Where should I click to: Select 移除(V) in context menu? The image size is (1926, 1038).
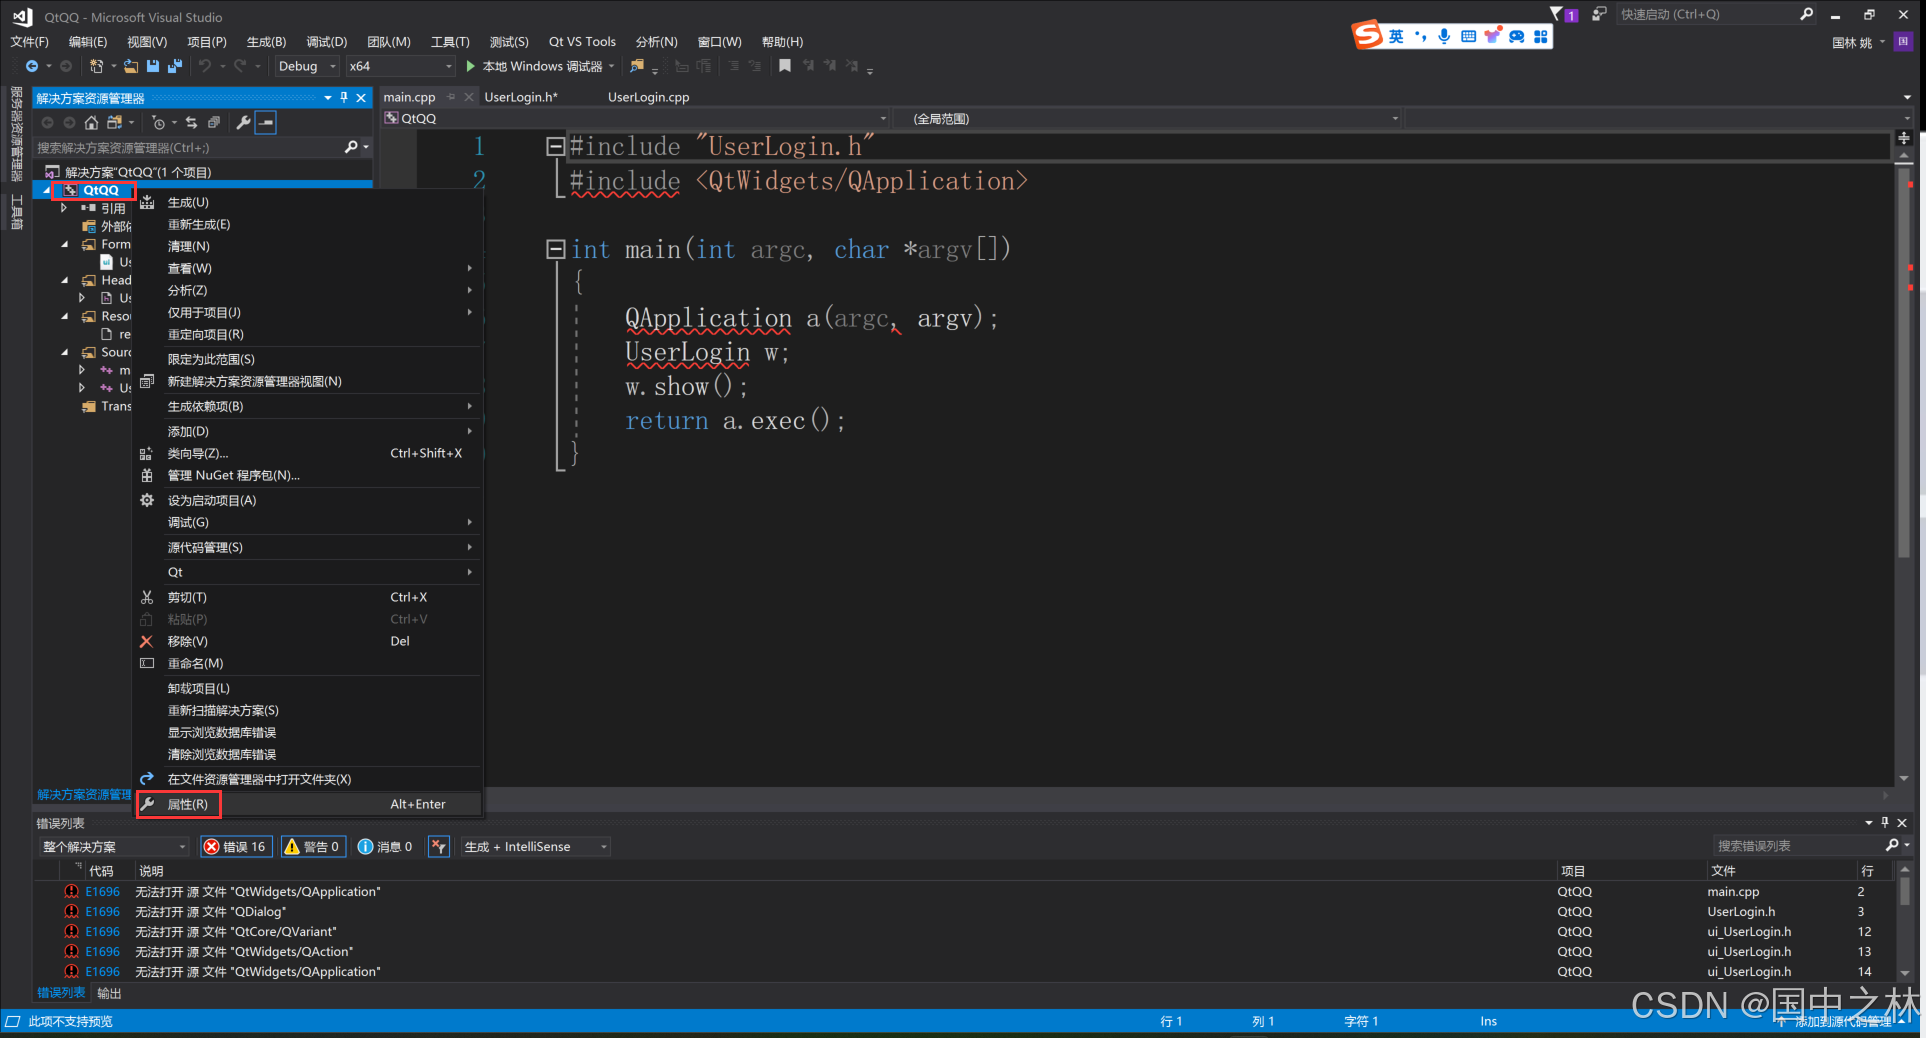(308, 641)
